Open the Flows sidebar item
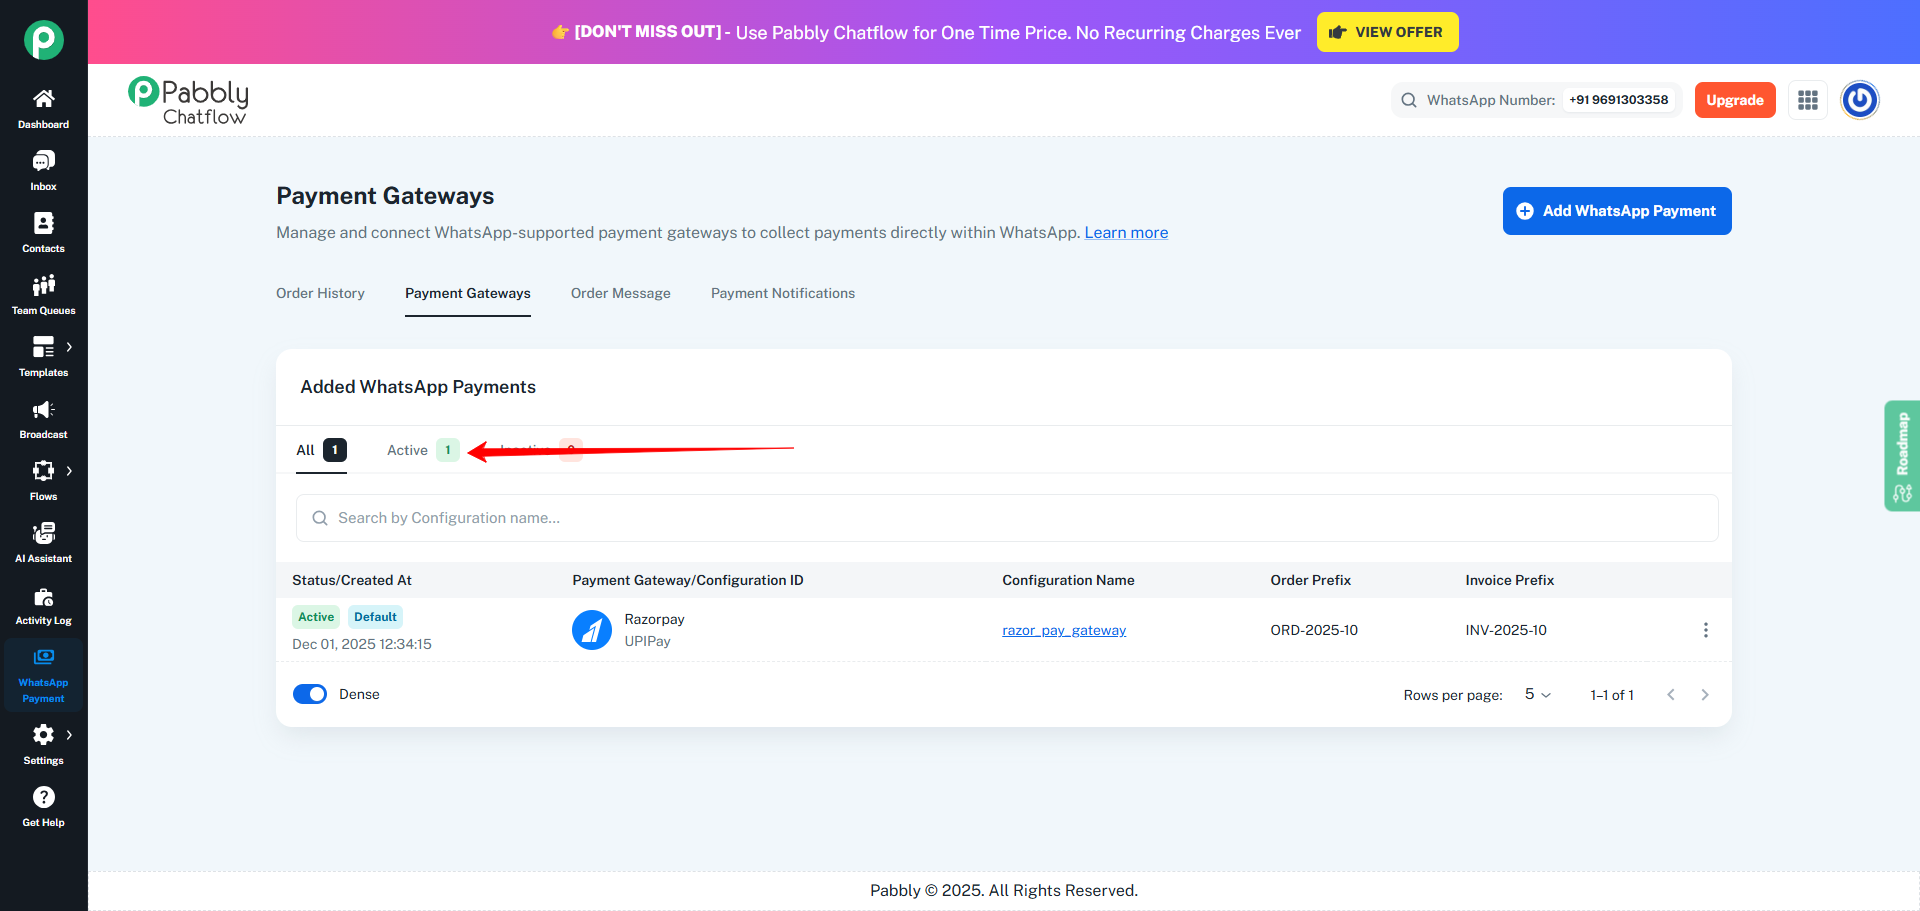This screenshot has height=911, width=1920. pyautogui.click(x=43, y=481)
